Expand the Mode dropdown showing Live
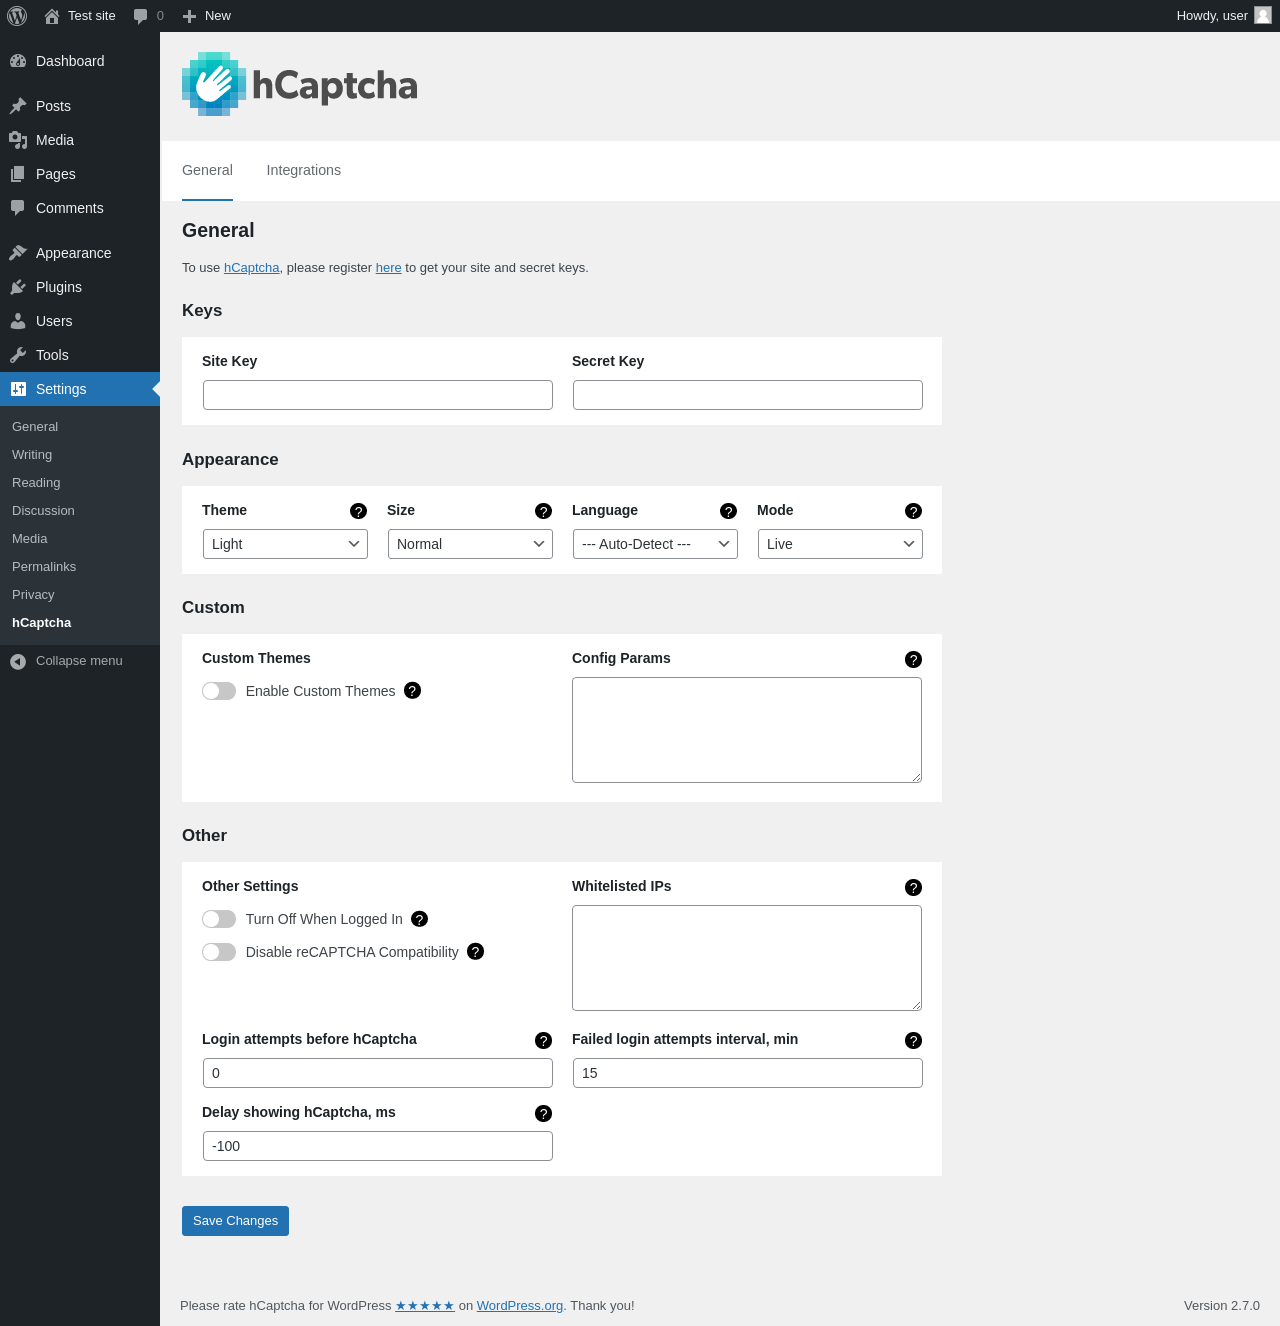 point(840,544)
